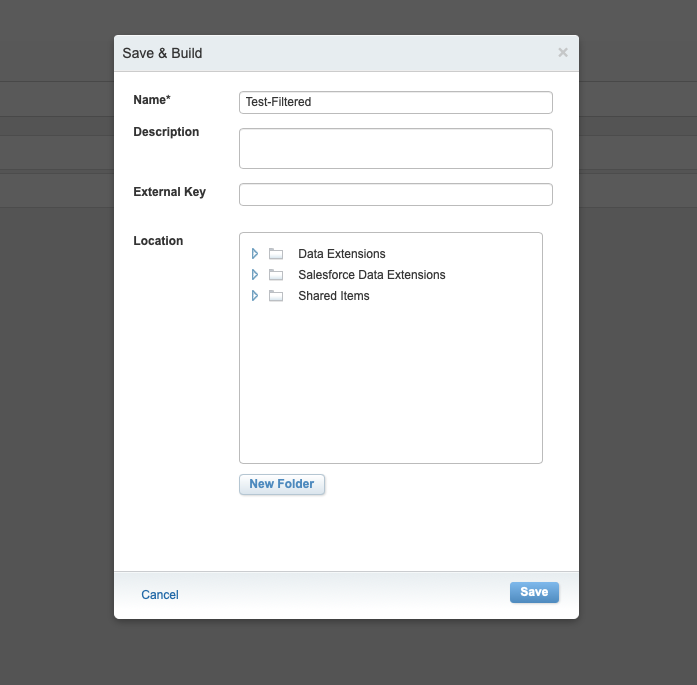Click the New Folder button
Image resolution: width=697 pixels, height=685 pixels.
click(282, 484)
